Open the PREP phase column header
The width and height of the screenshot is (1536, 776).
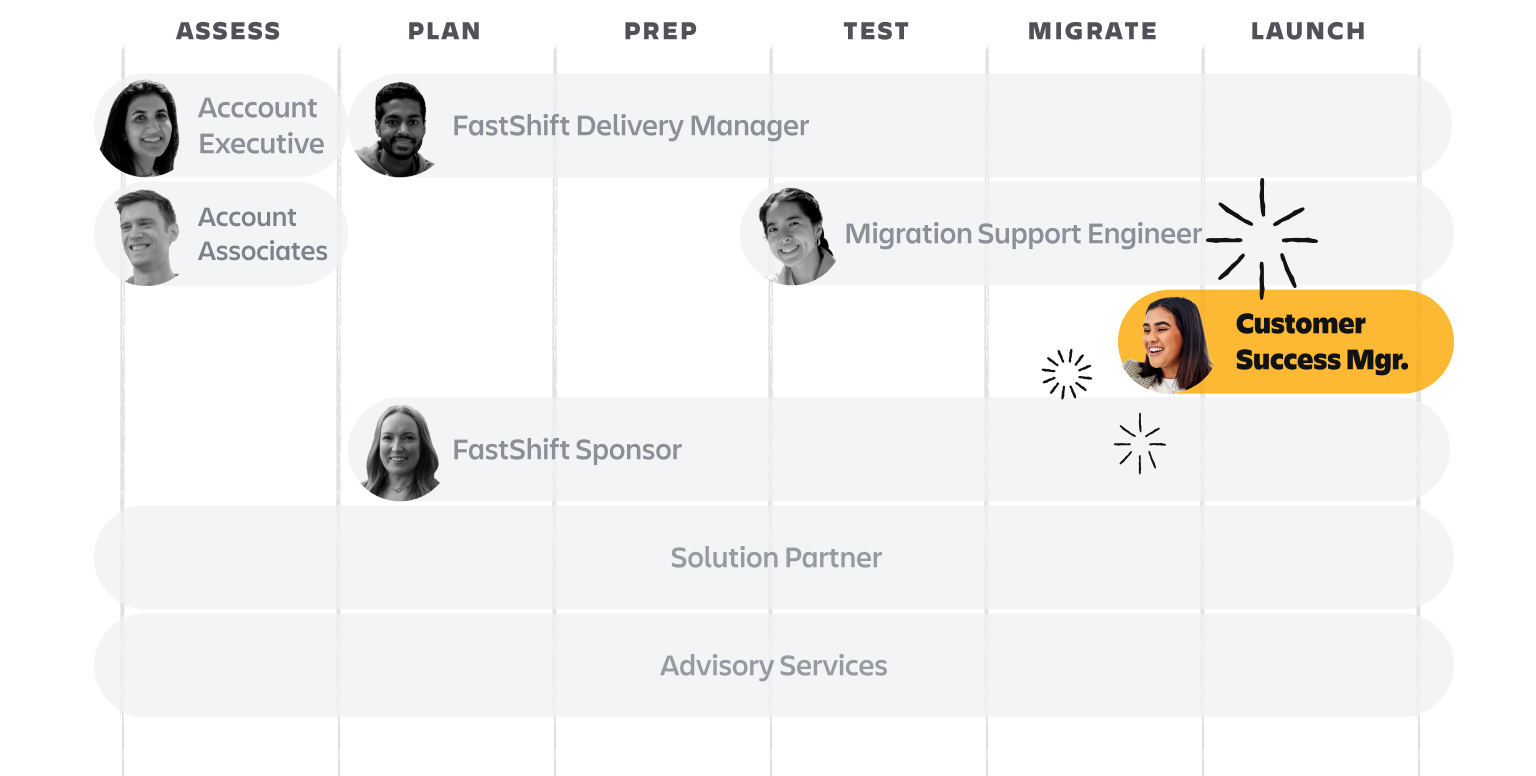[x=660, y=31]
